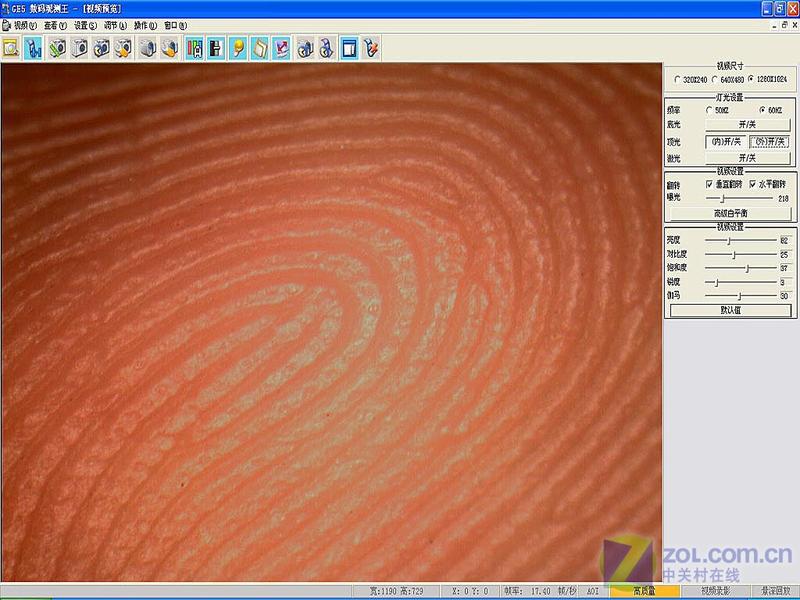Viewport: 800px width, 600px height.
Task: Click the camcorder with orange hand icon
Action: (x=169, y=48)
